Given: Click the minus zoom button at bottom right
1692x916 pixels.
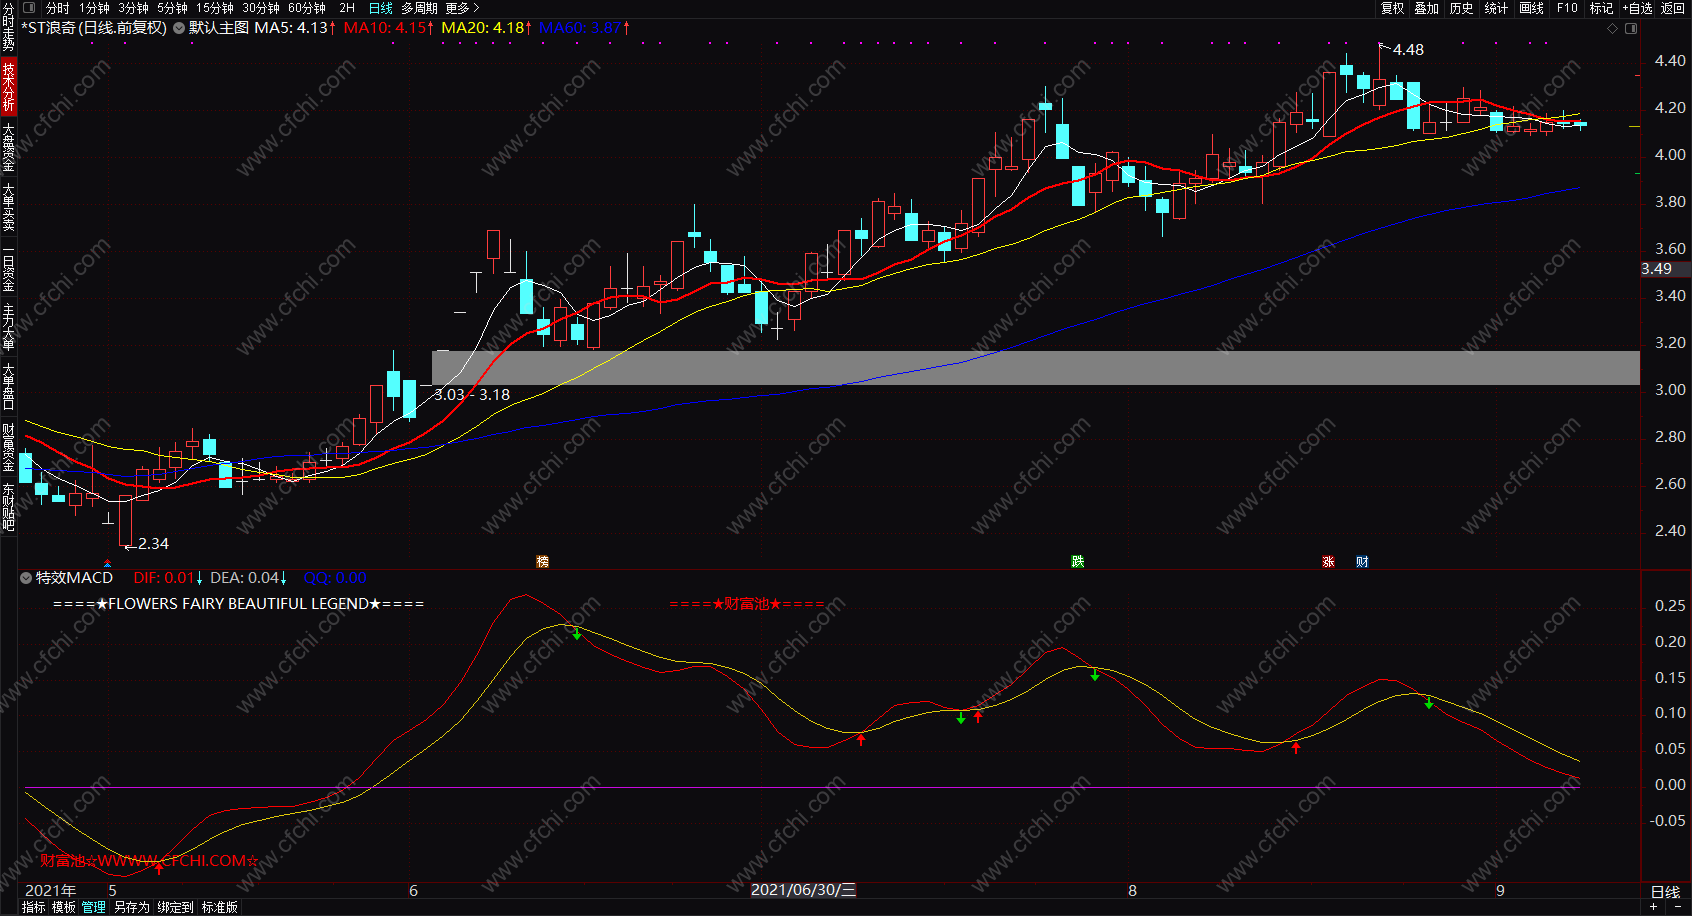Looking at the screenshot, I should (x=1678, y=907).
